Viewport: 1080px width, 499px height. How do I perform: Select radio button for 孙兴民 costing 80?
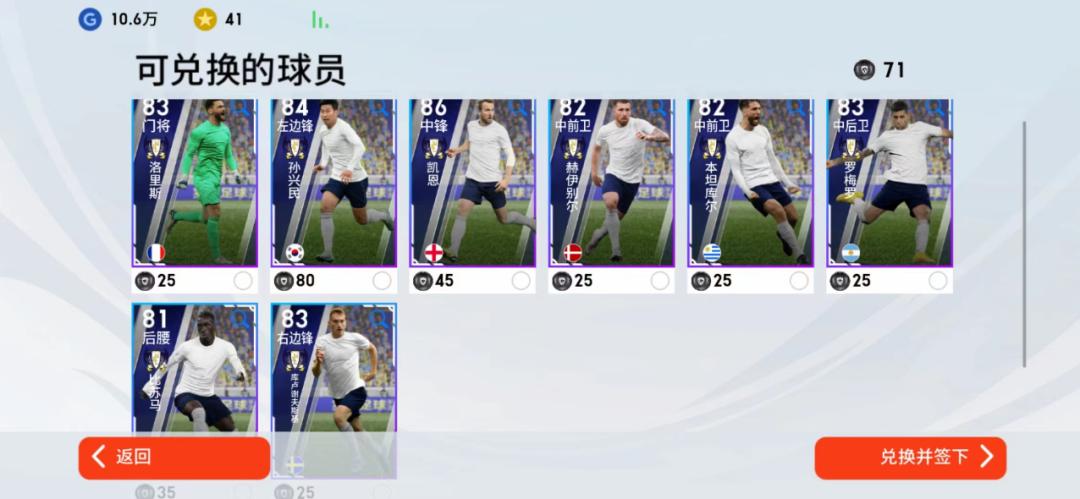[x=382, y=281]
